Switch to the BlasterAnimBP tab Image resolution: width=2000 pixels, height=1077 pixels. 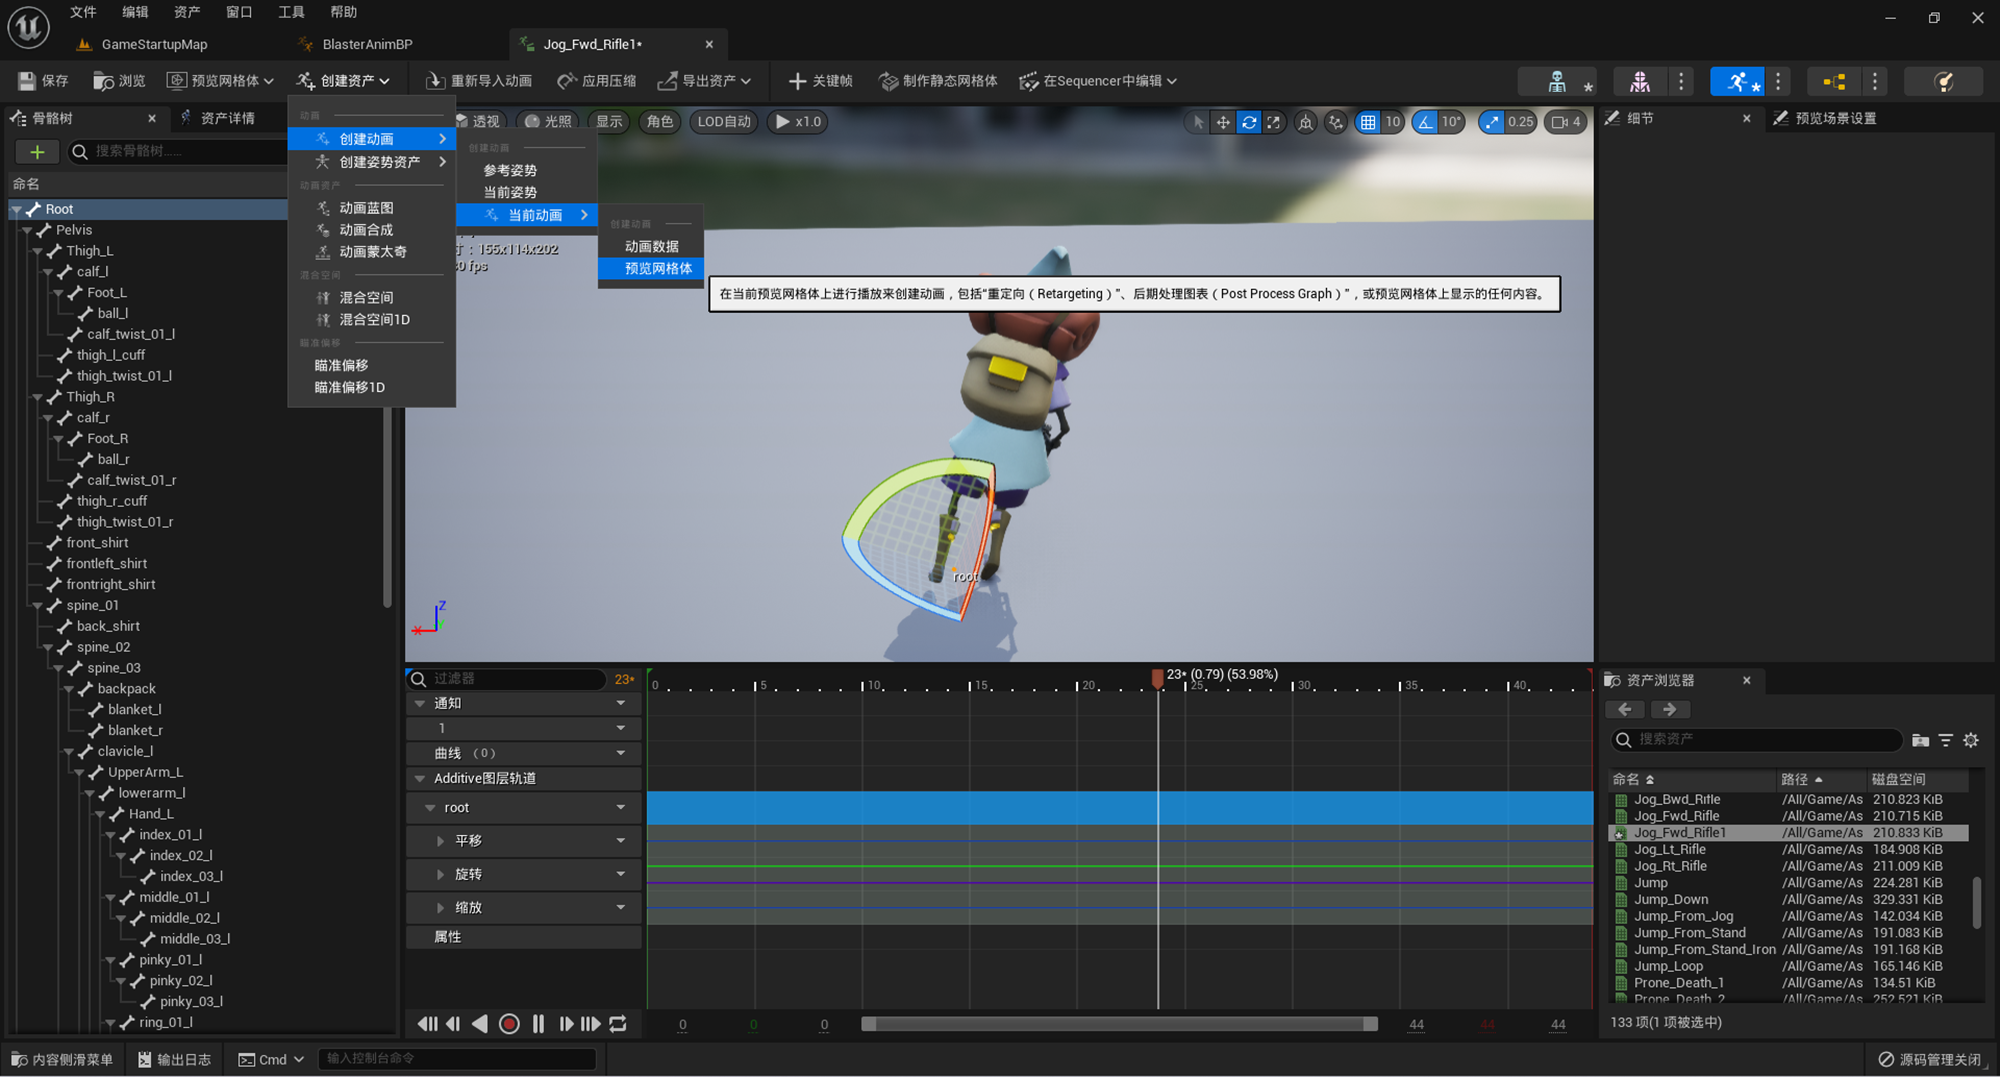[367, 45]
